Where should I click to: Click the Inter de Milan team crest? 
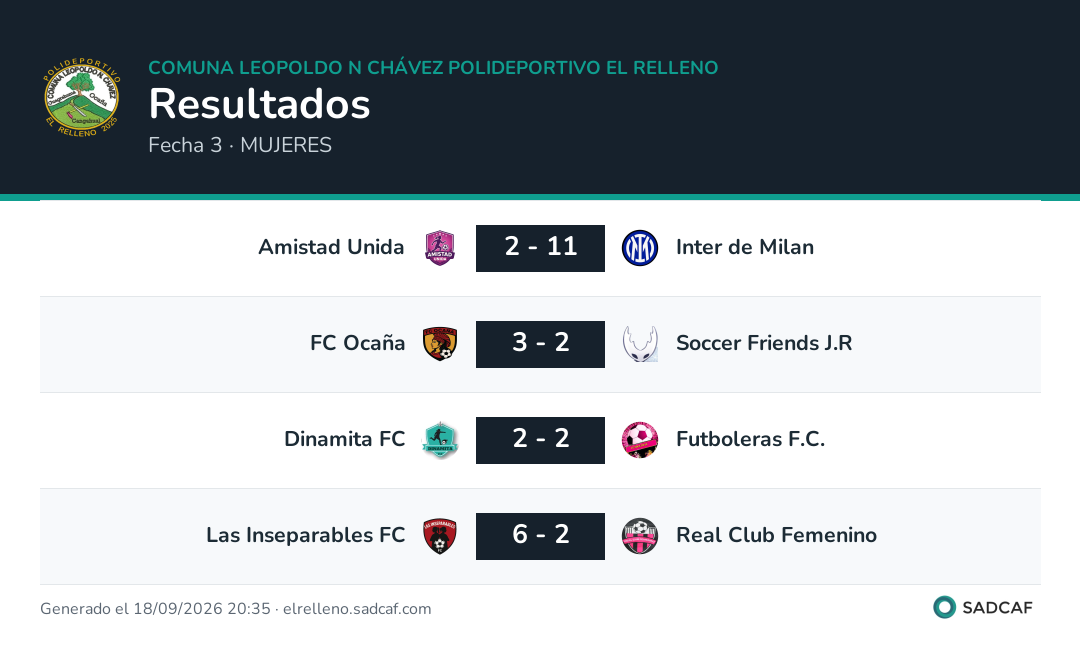click(x=640, y=248)
